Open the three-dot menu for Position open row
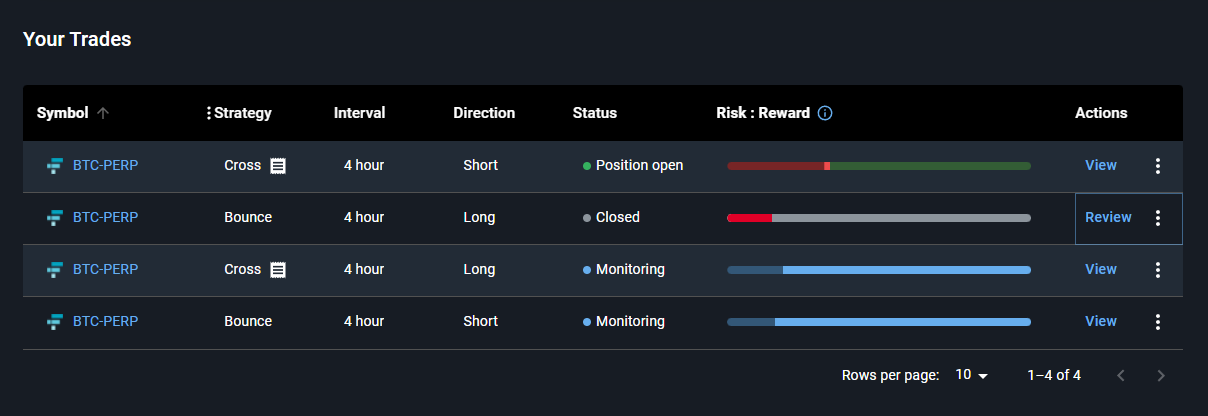Viewport: 1208px width, 416px height. (x=1158, y=166)
